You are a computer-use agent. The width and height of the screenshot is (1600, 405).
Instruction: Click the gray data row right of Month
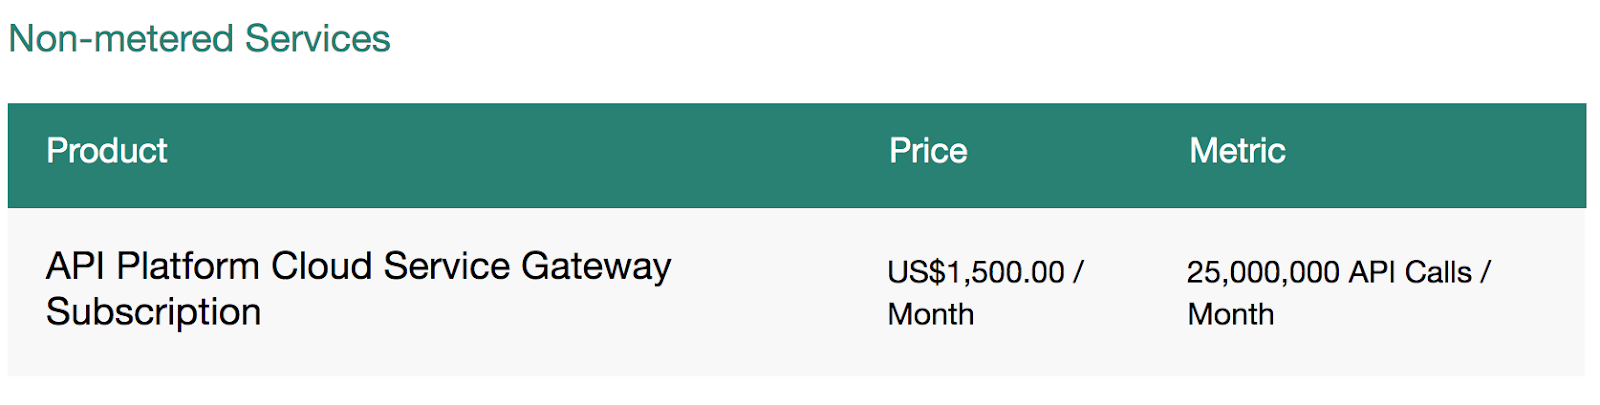pos(1430,330)
